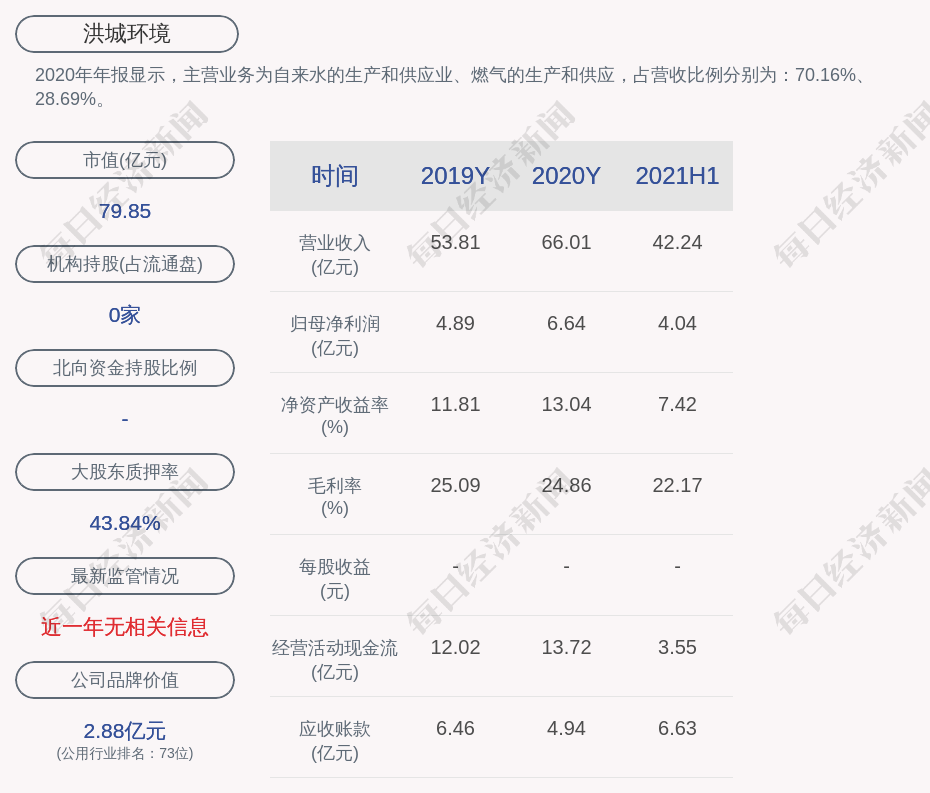930x793 pixels.
Task: Select the 0家 institutional holdings value
Action: [x=125, y=315]
